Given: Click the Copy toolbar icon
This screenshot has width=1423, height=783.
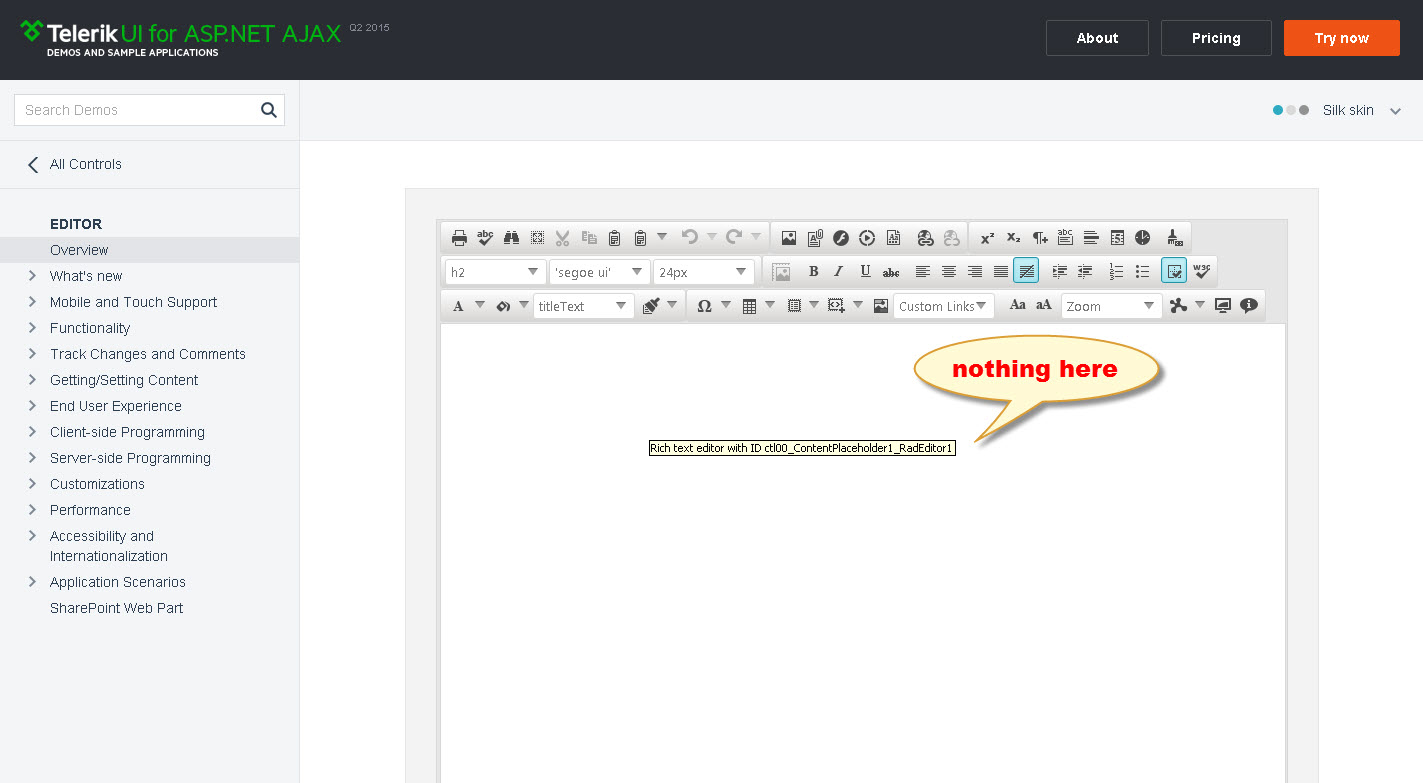Looking at the screenshot, I should 589,238.
